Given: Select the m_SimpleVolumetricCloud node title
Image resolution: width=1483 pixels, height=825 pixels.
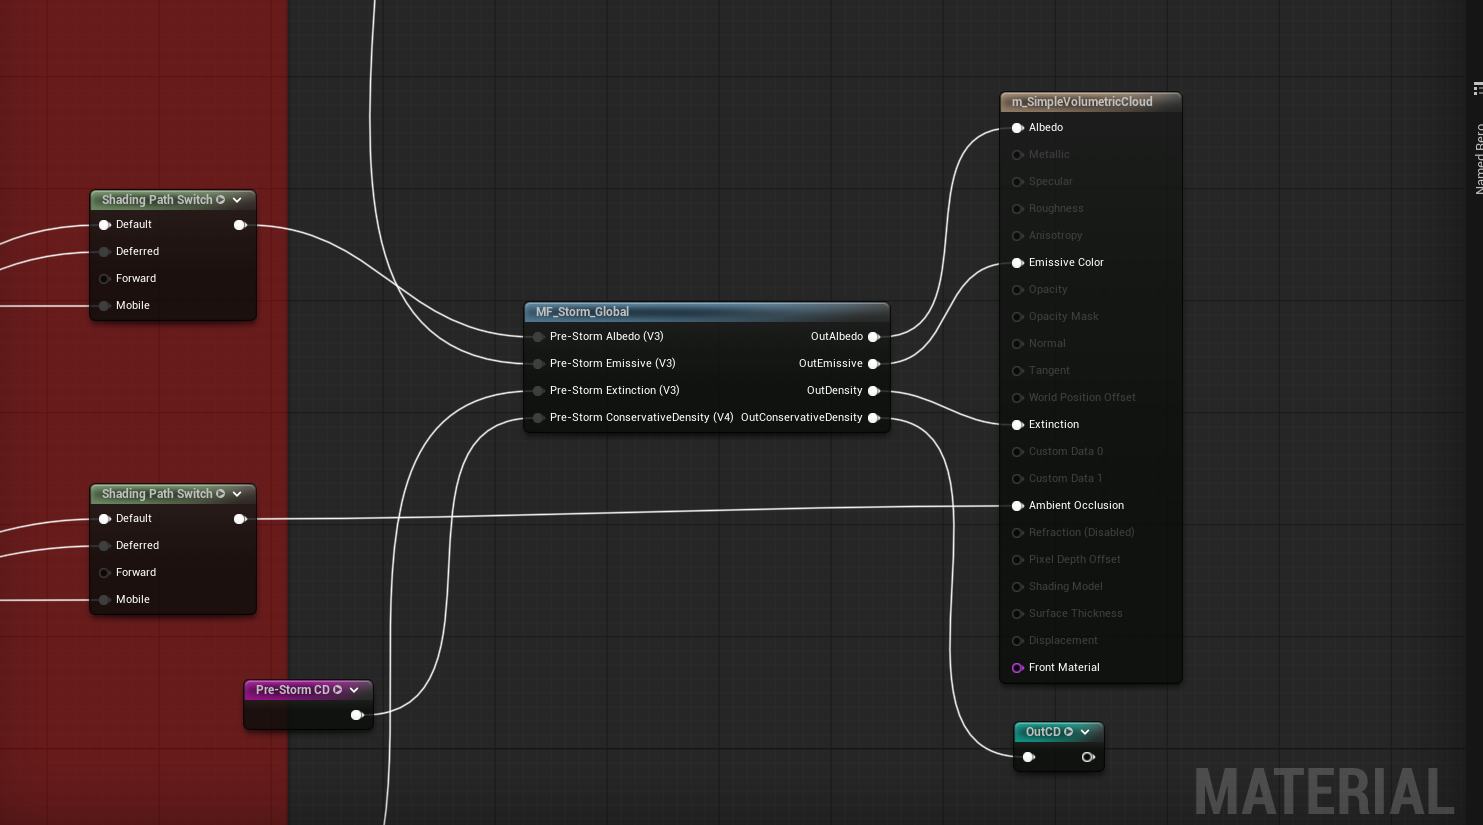Looking at the screenshot, I should click(1082, 102).
